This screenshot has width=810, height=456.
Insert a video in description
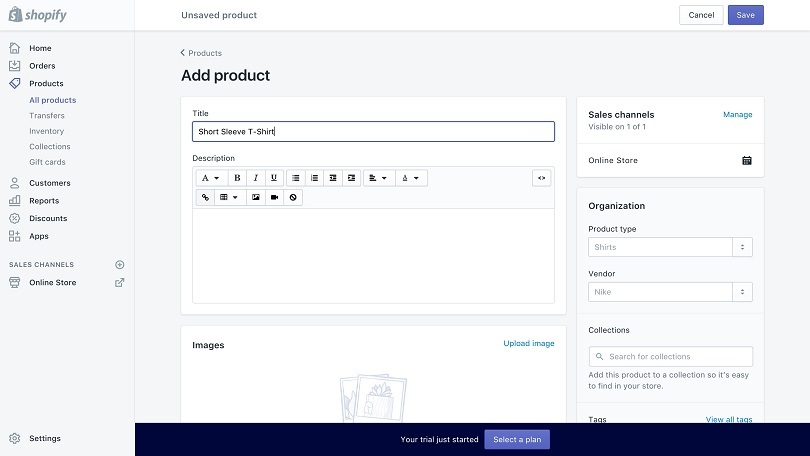coord(274,197)
